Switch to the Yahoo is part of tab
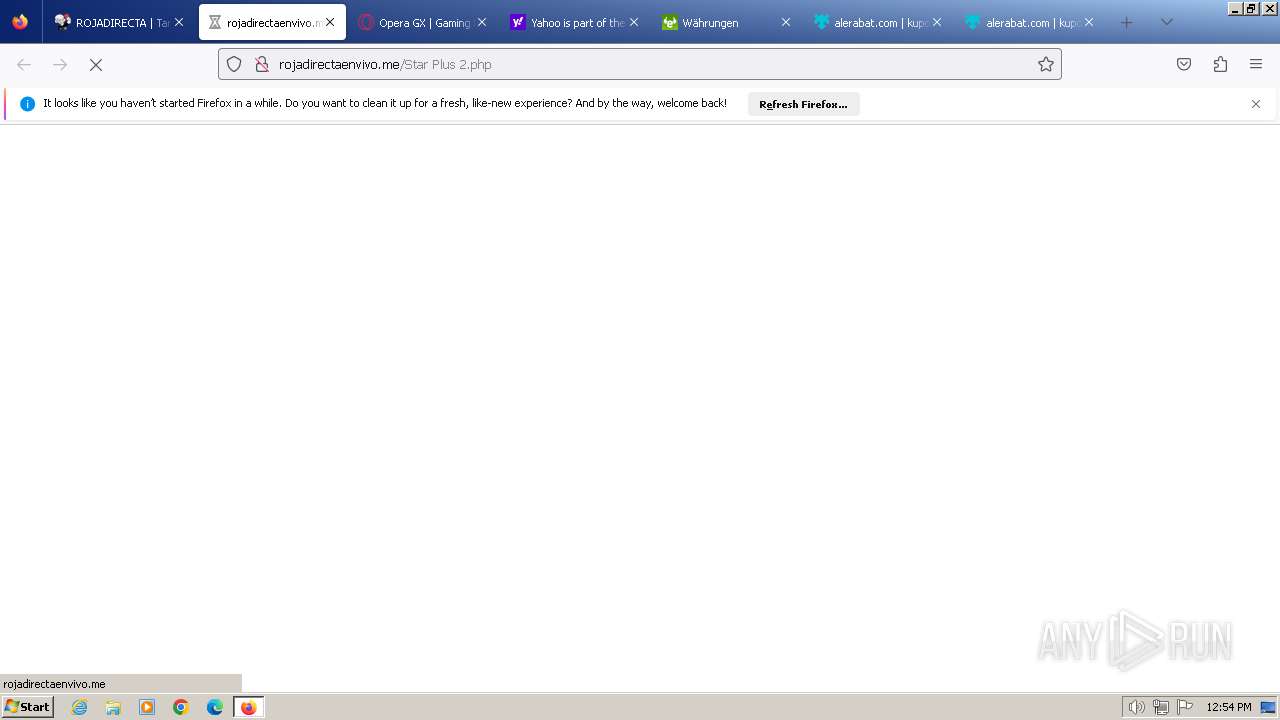The height and width of the screenshot is (720, 1280). 575,22
